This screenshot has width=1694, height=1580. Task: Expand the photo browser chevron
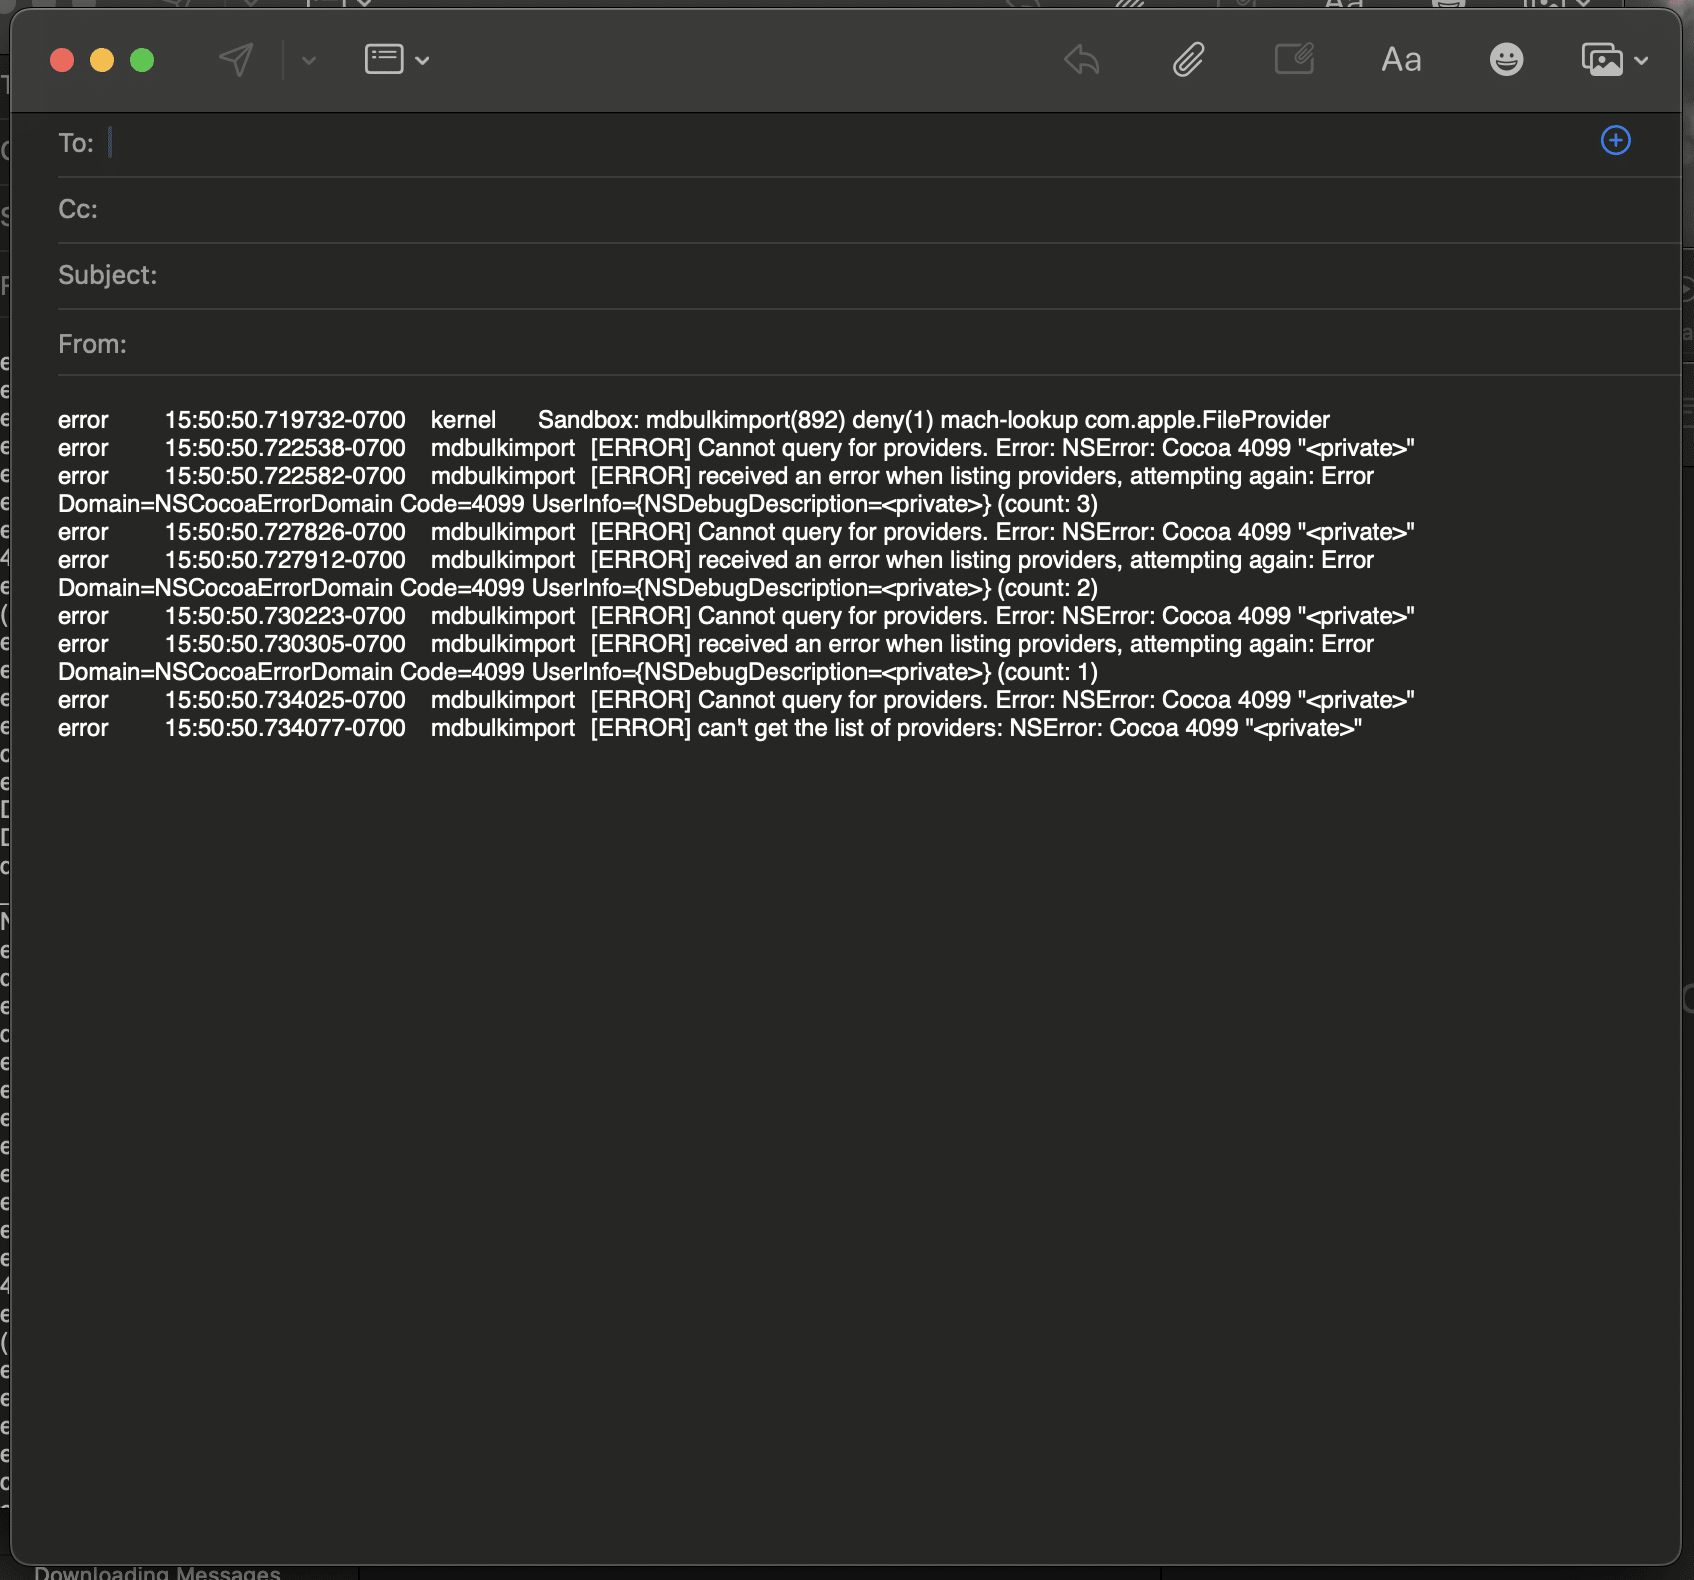pyautogui.click(x=1641, y=59)
